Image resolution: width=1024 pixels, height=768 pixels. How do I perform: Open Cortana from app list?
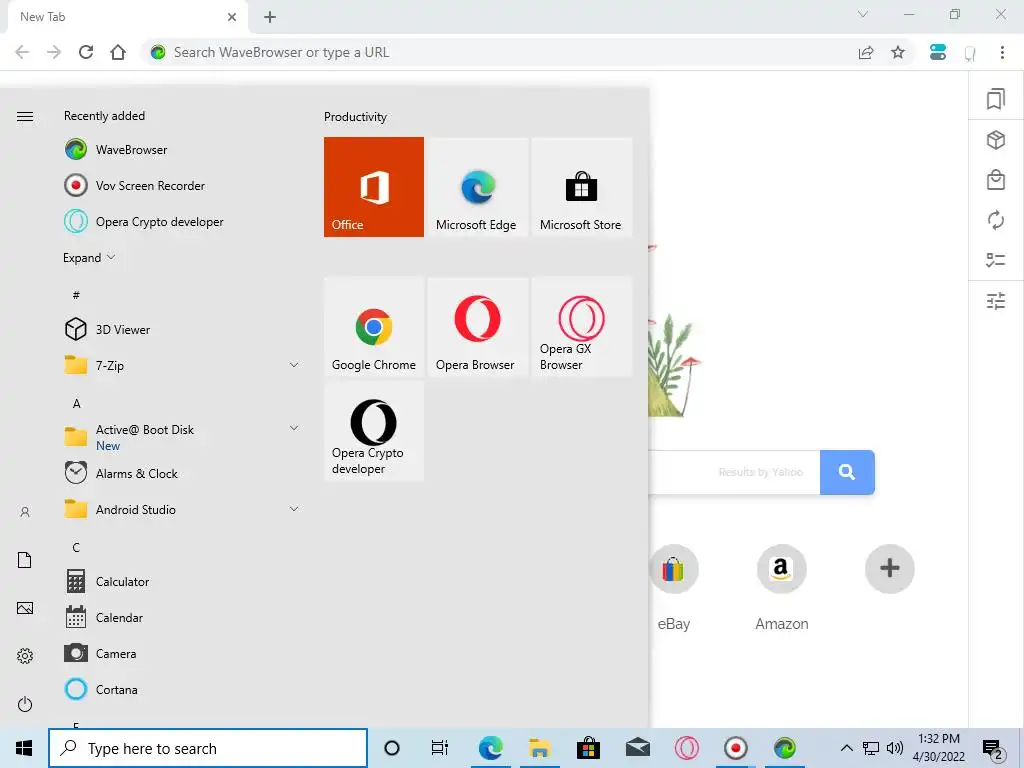tap(181, 689)
